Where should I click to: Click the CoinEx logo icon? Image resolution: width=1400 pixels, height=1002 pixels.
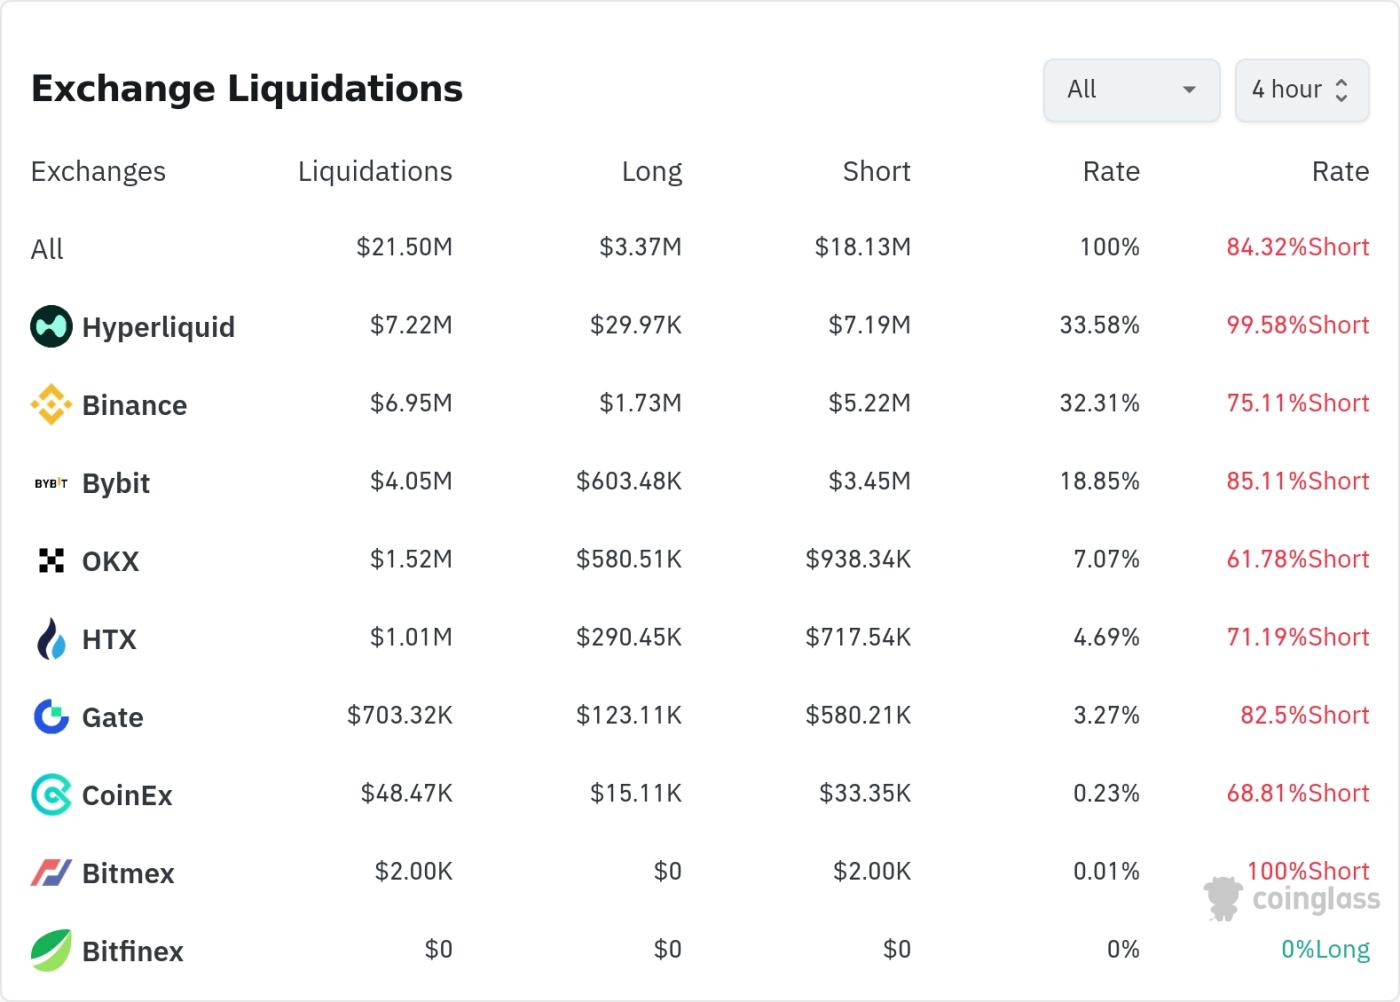click(x=51, y=794)
